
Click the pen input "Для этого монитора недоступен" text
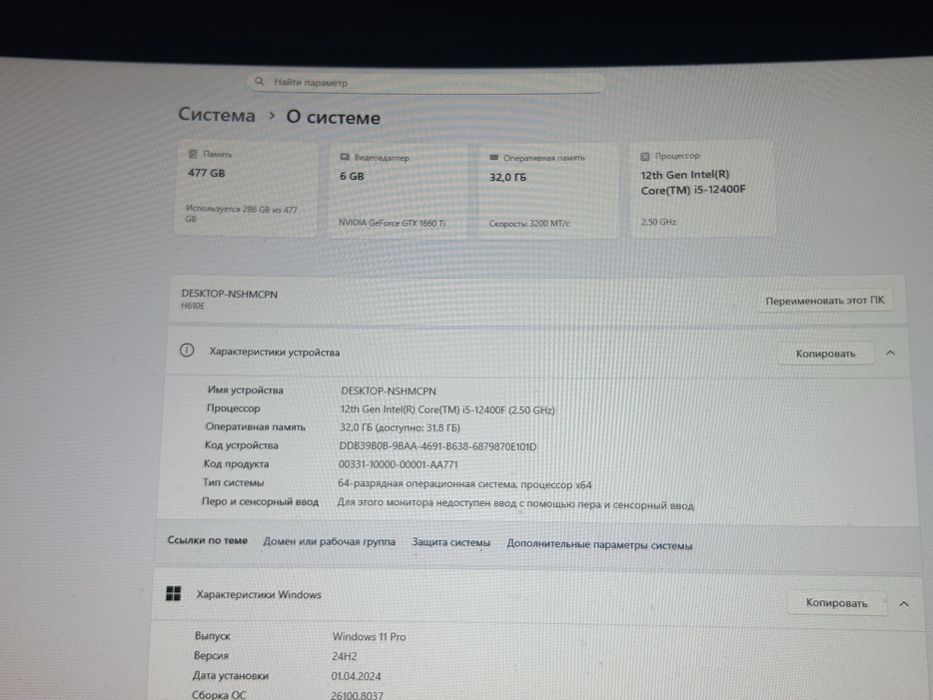pos(515,504)
